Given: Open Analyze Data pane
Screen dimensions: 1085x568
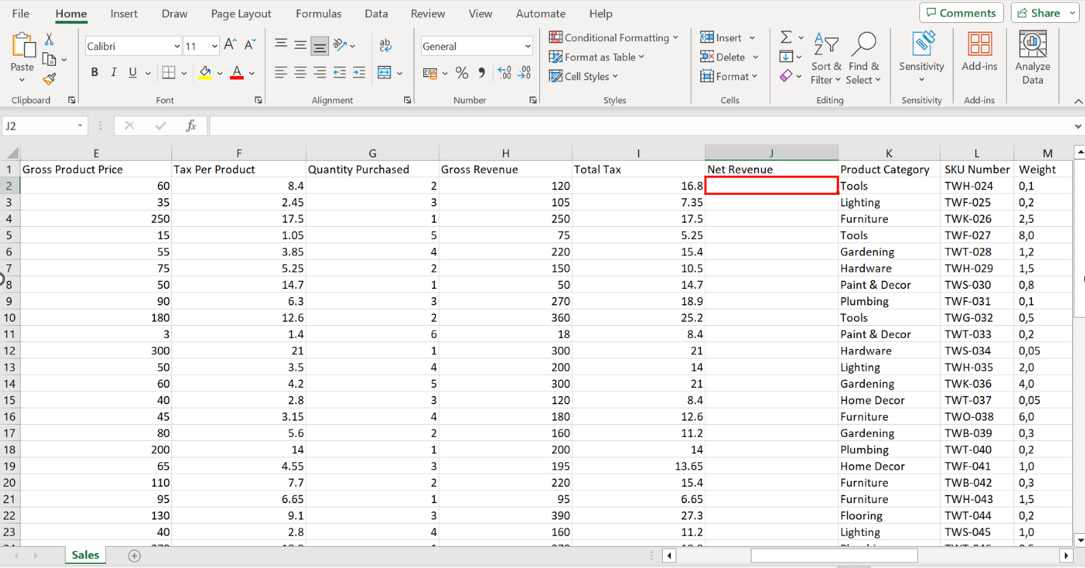Looking at the screenshot, I should [x=1032, y=57].
